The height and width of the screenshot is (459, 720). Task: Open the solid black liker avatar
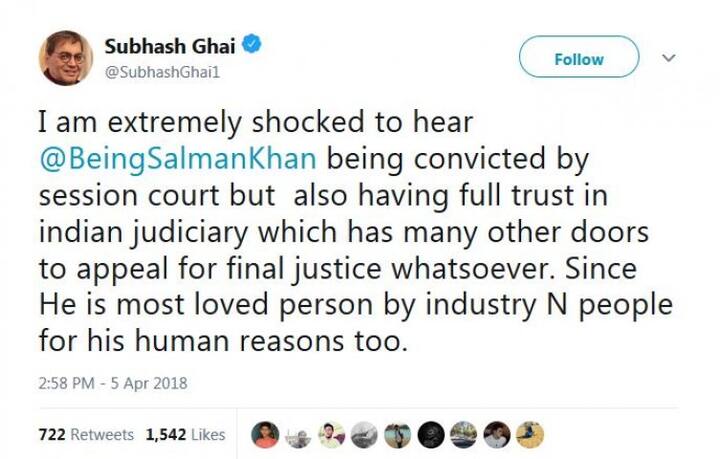[x=431, y=434]
